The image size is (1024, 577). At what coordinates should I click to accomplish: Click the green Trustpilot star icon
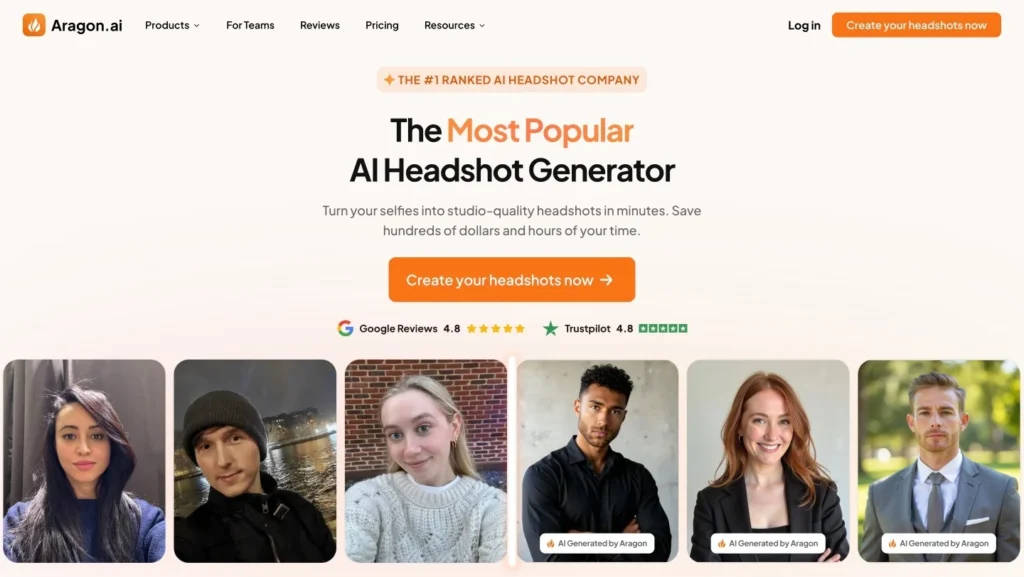click(x=551, y=328)
